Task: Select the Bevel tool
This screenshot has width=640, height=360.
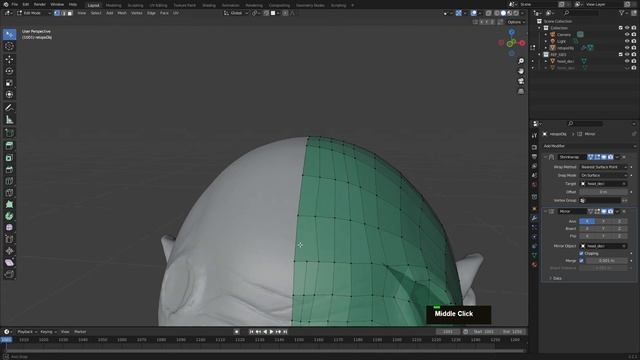Action: pyautogui.click(x=9, y=169)
